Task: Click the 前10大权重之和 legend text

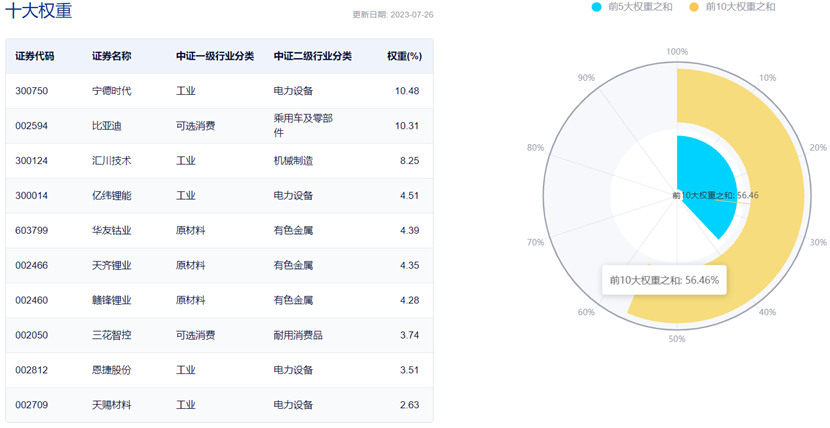Action: tap(740, 7)
